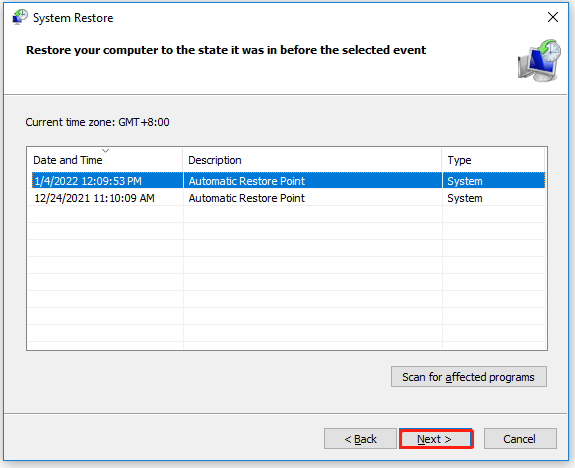Click Scan for affected programs
Image resolution: width=575 pixels, height=468 pixels.
click(x=469, y=377)
